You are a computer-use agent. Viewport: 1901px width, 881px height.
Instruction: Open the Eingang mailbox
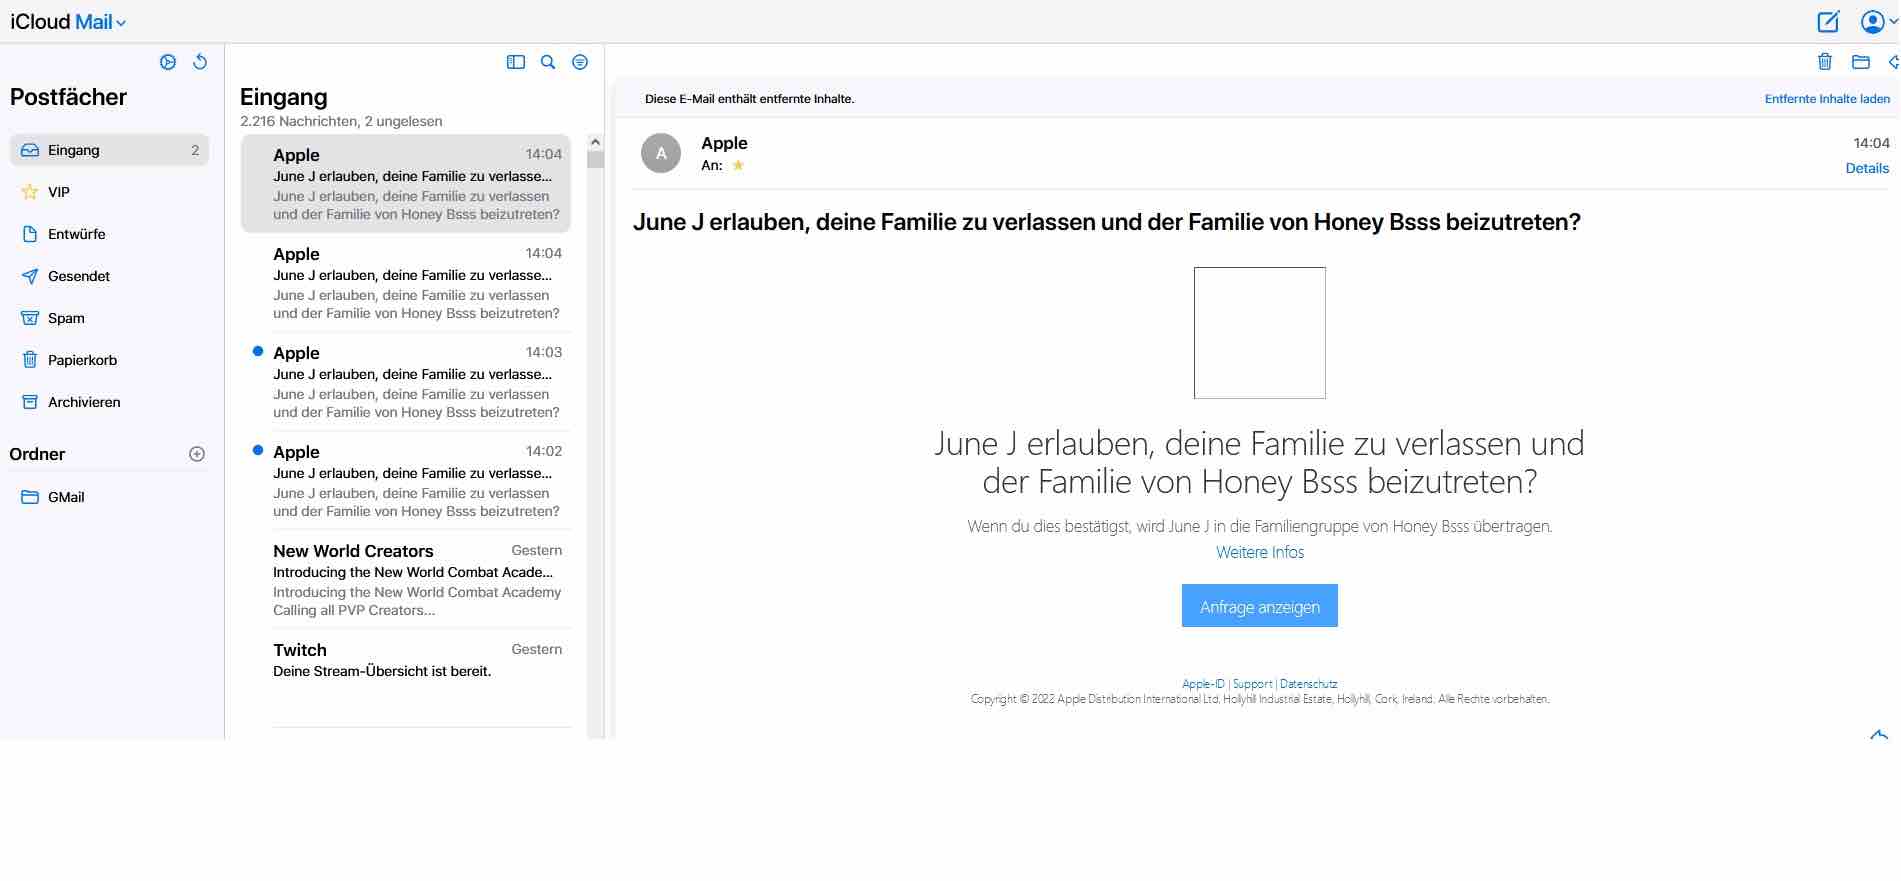[109, 150]
